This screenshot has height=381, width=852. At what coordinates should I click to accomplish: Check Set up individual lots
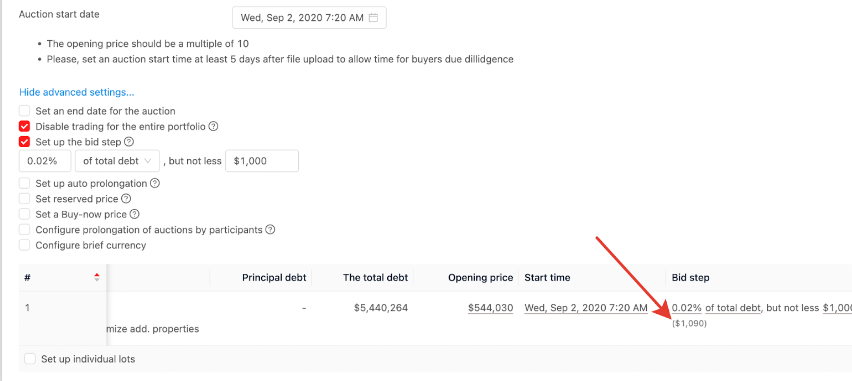click(x=30, y=359)
